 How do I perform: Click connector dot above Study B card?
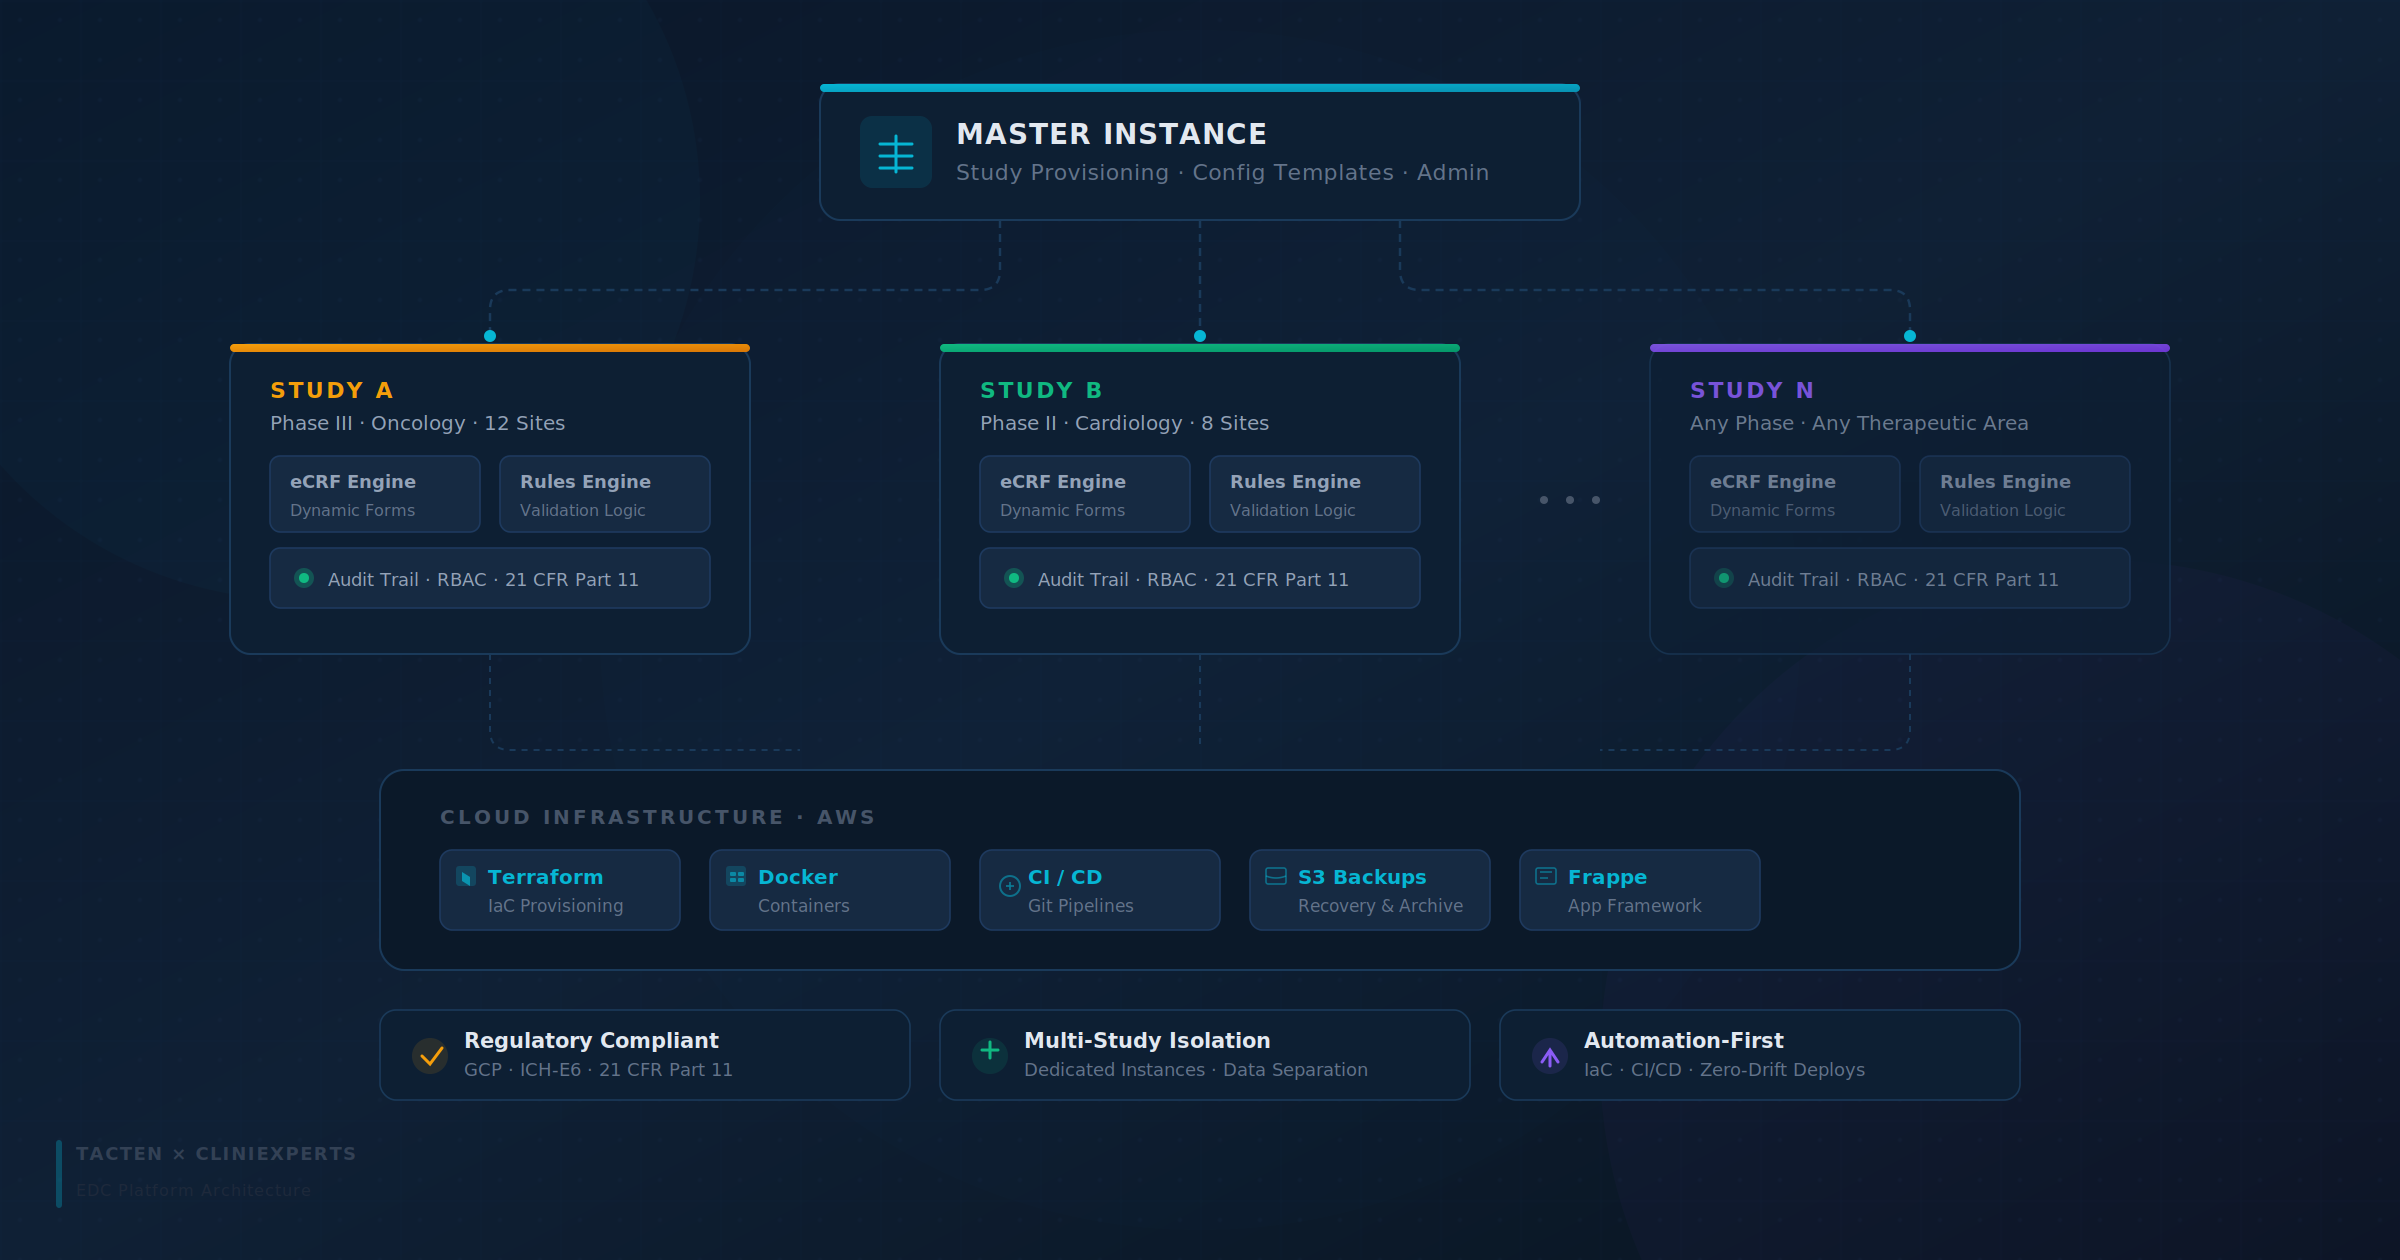1200,336
